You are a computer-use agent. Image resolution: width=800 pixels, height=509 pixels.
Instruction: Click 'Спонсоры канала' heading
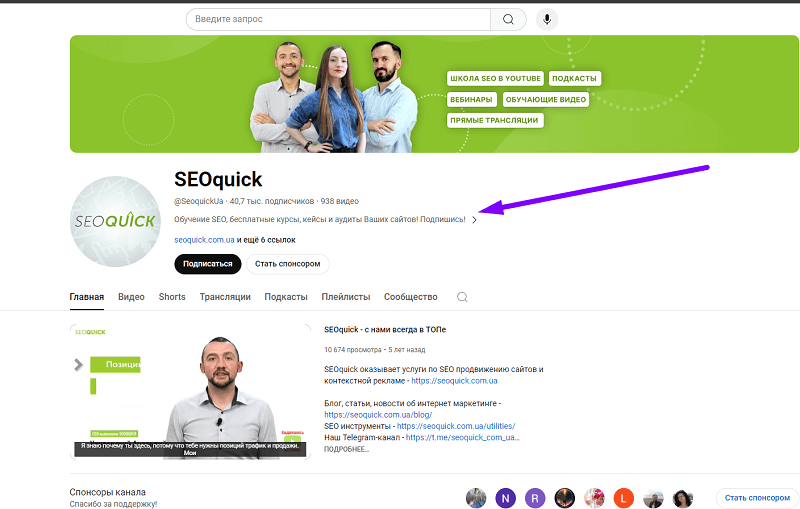108,492
